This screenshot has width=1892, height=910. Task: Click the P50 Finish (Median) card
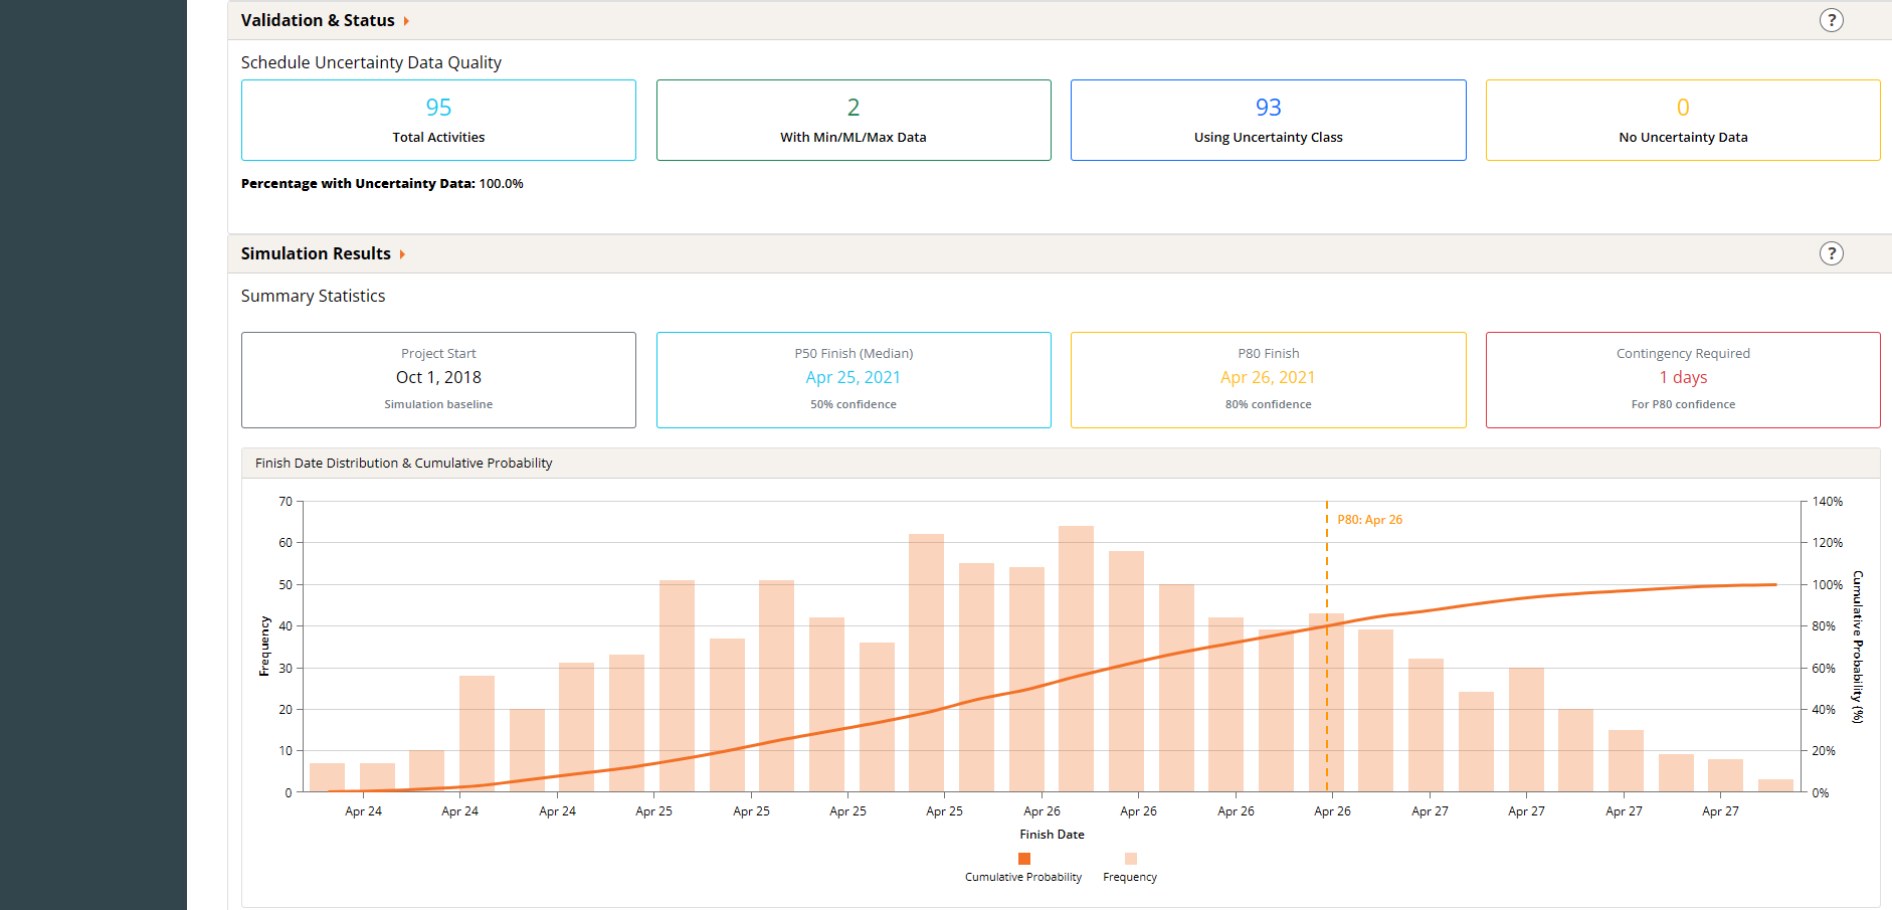click(853, 380)
